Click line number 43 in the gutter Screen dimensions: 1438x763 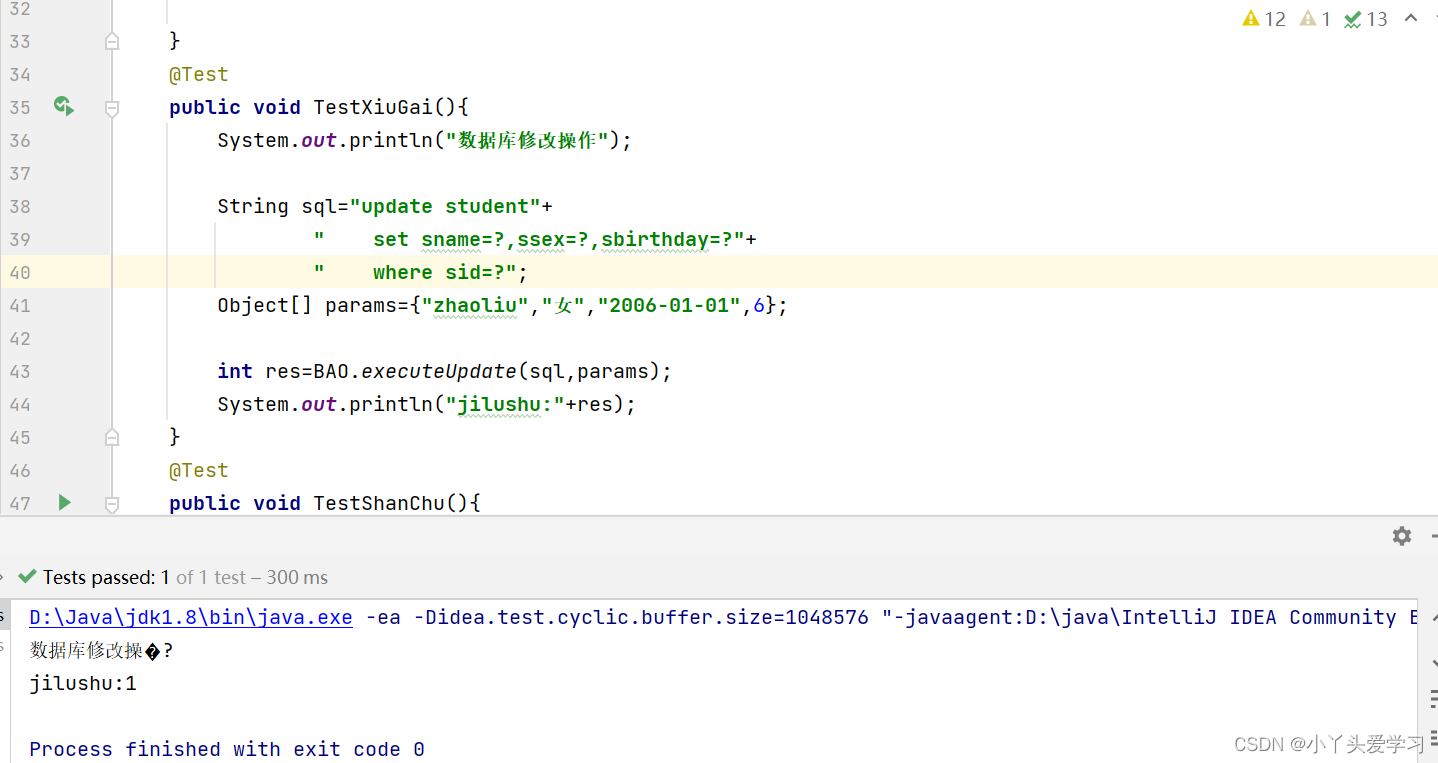(19, 371)
